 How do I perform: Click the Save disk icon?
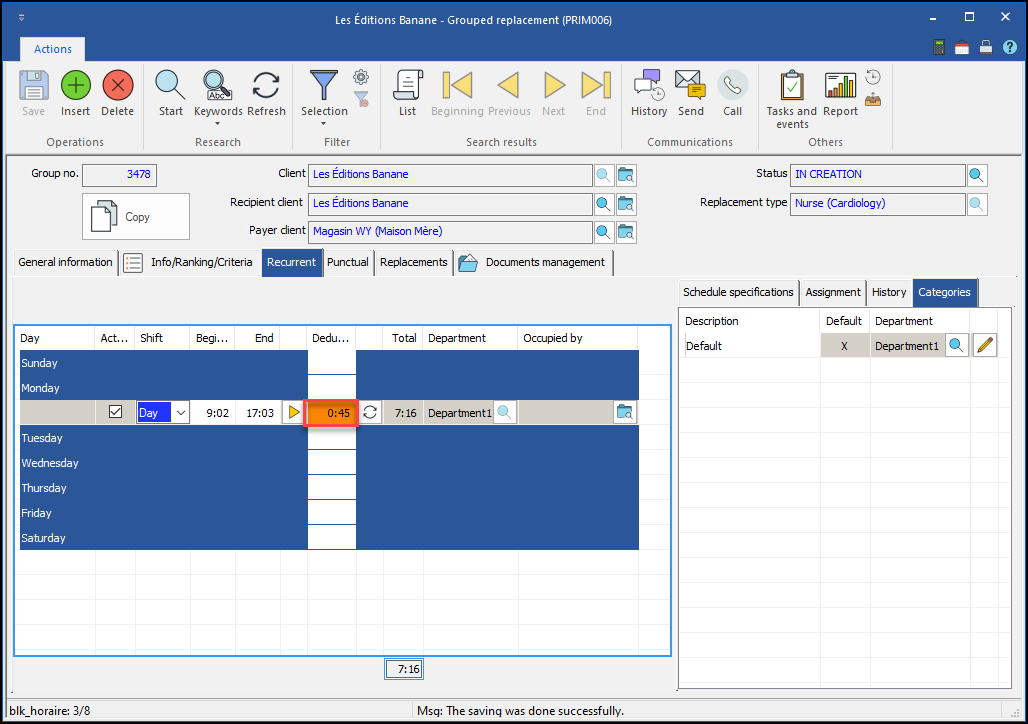click(x=33, y=85)
